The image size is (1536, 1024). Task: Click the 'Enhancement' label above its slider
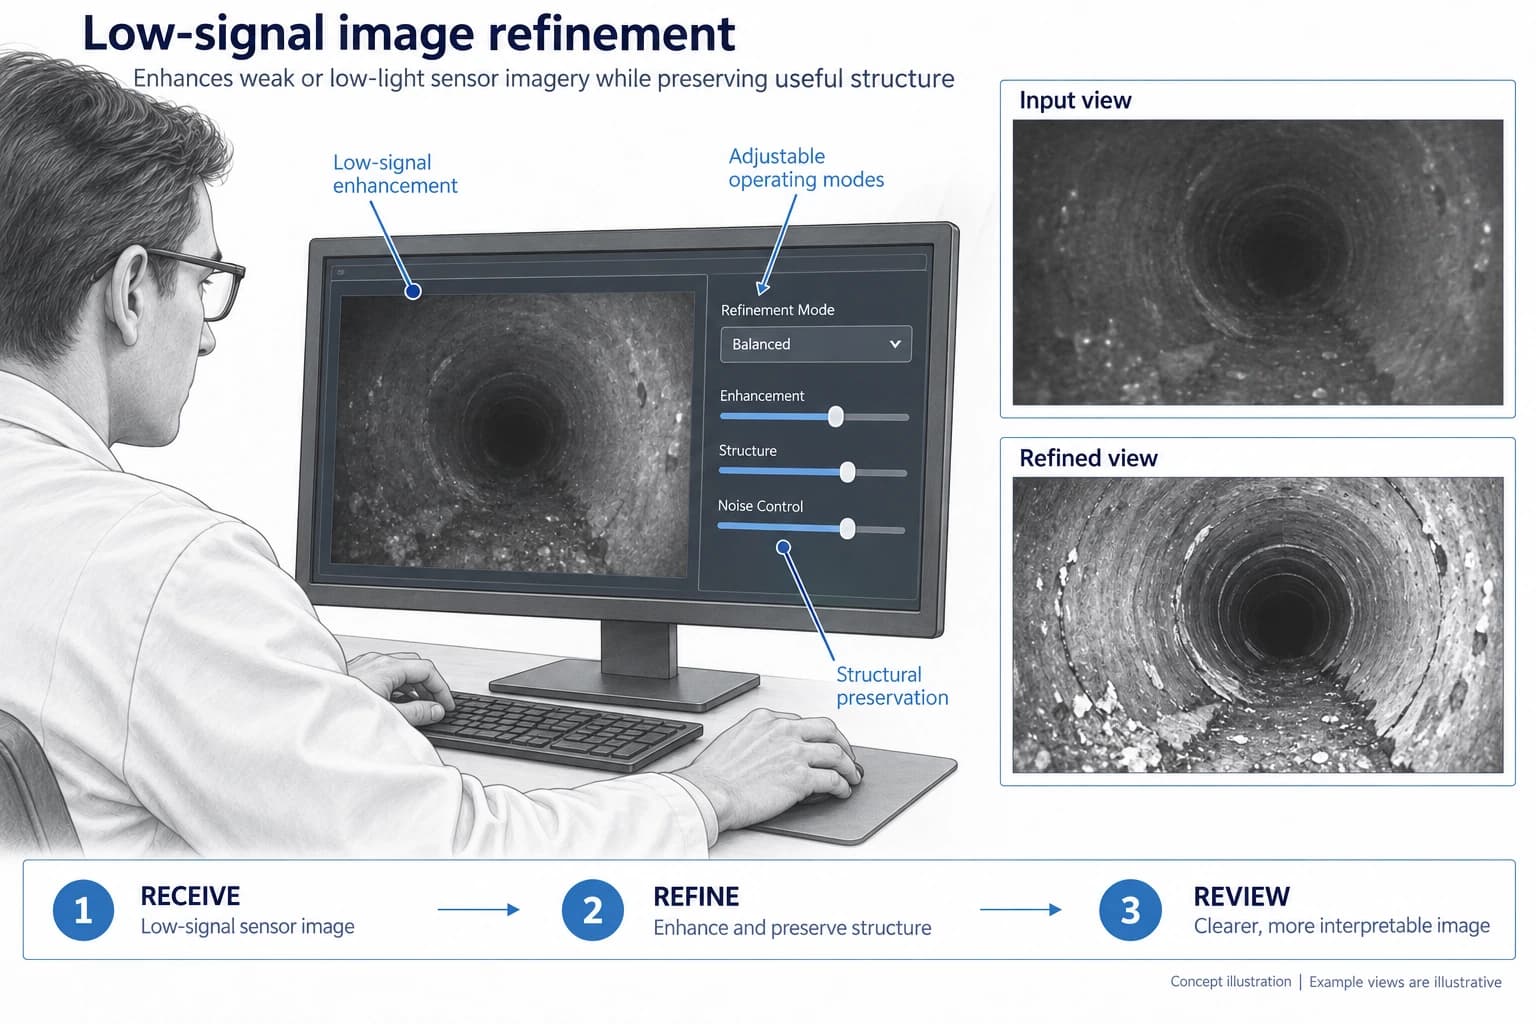pyautogui.click(x=762, y=396)
